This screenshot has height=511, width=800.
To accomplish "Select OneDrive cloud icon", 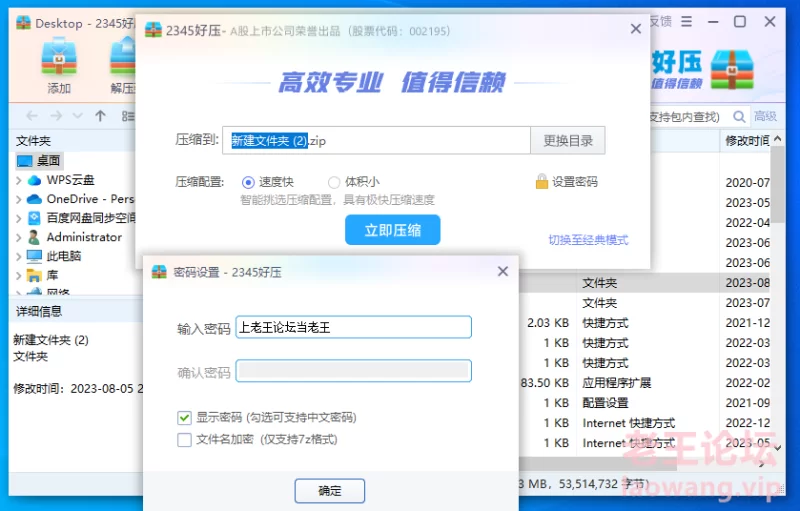I will tap(34, 199).
